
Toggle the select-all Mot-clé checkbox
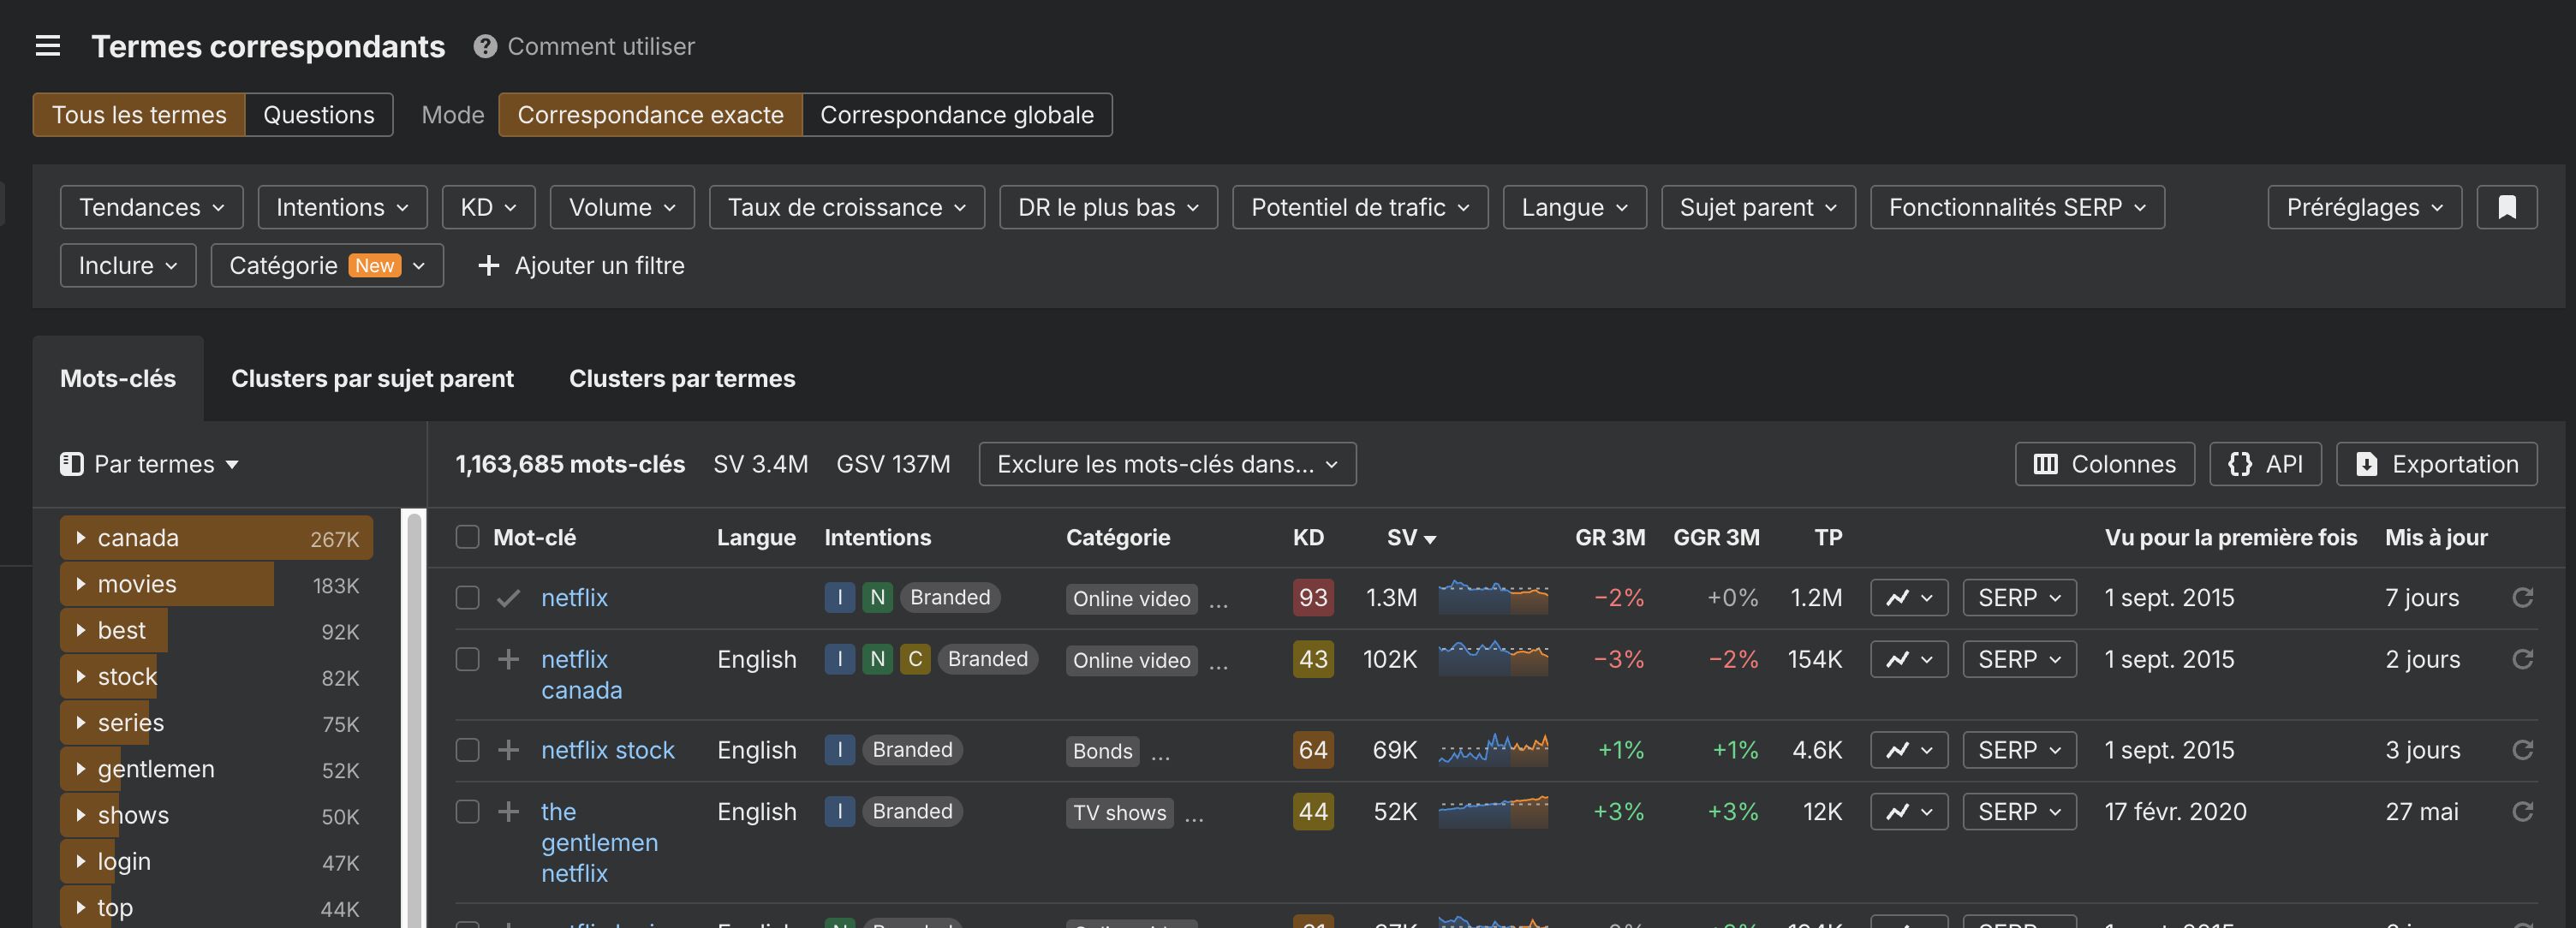click(467, 537)
